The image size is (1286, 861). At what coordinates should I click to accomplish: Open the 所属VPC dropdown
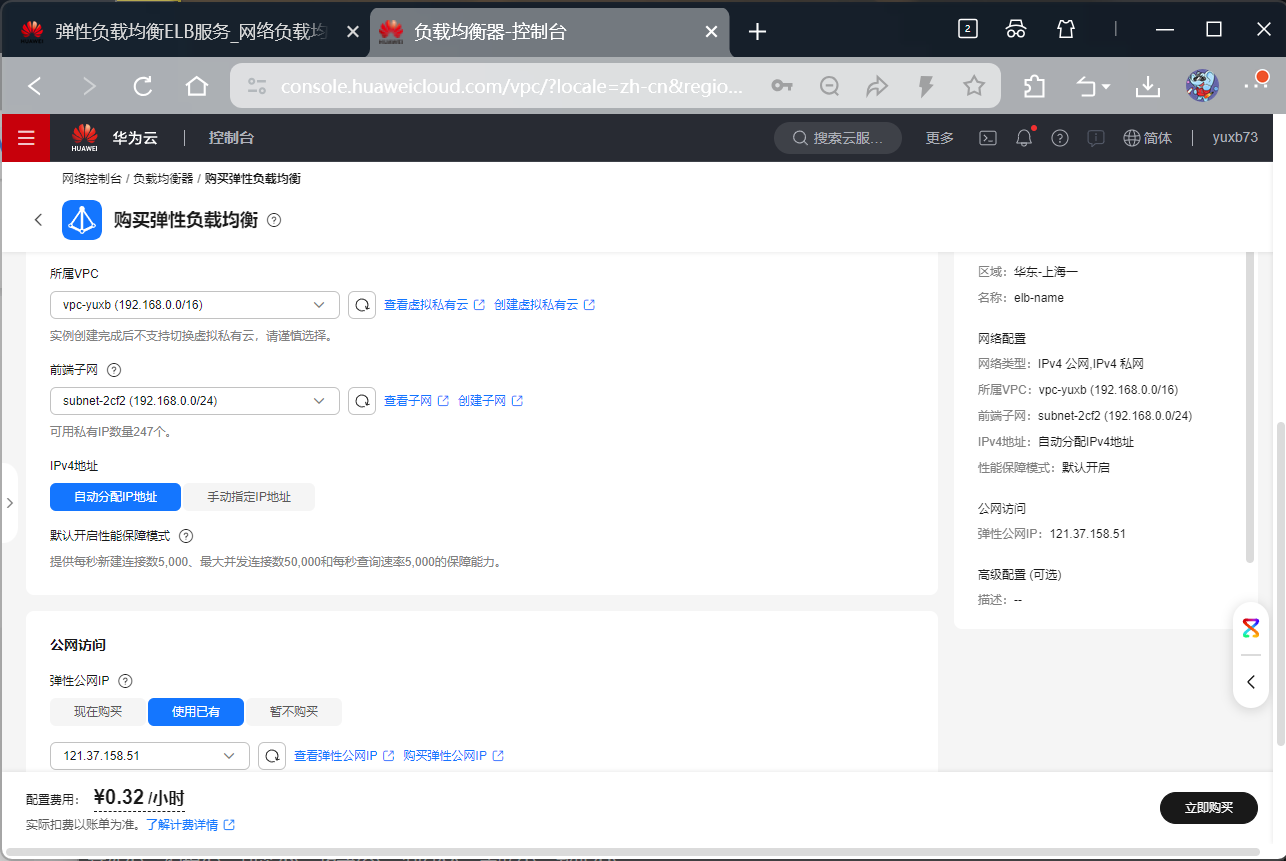pos(195,305)
